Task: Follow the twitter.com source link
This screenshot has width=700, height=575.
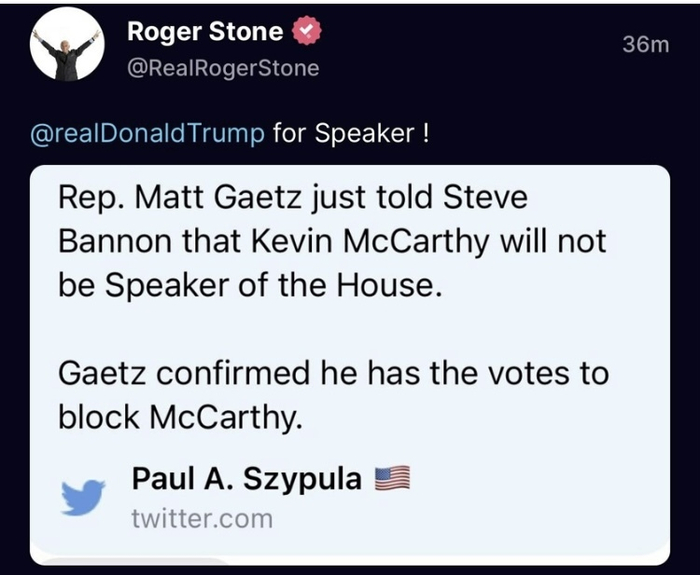Action: (201, 518)
